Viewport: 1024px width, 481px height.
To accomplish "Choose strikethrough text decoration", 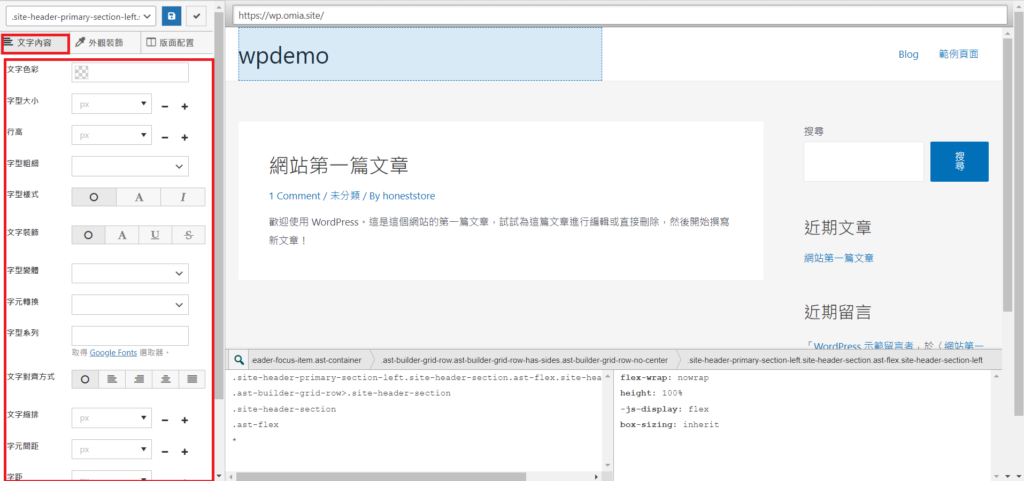I will [188, 235].
